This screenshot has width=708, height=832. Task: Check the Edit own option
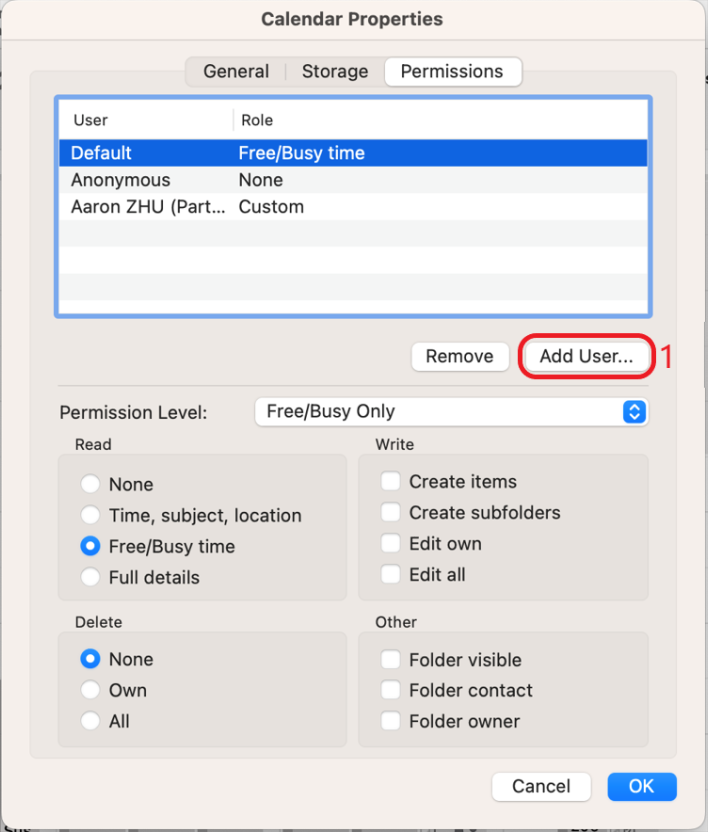pos(391,544)
